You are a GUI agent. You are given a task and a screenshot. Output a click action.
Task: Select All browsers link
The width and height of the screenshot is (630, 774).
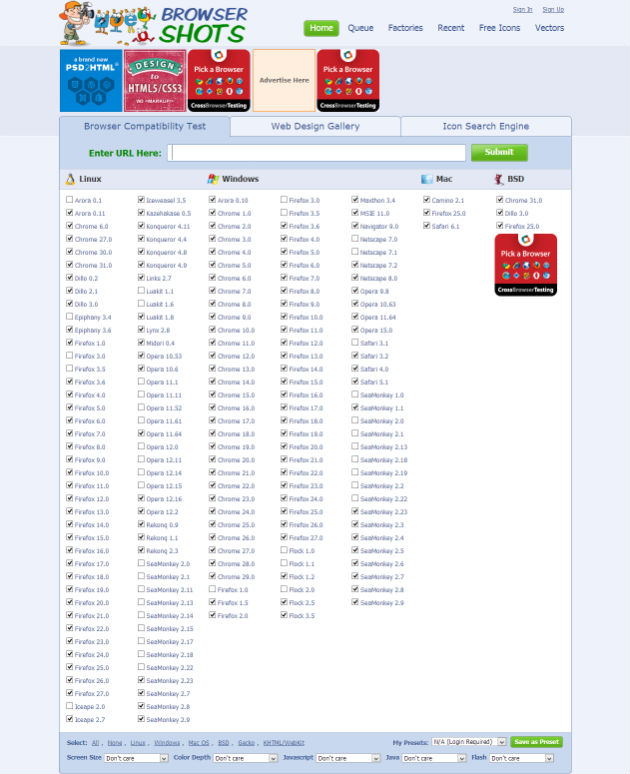click(x=95, y=743)
